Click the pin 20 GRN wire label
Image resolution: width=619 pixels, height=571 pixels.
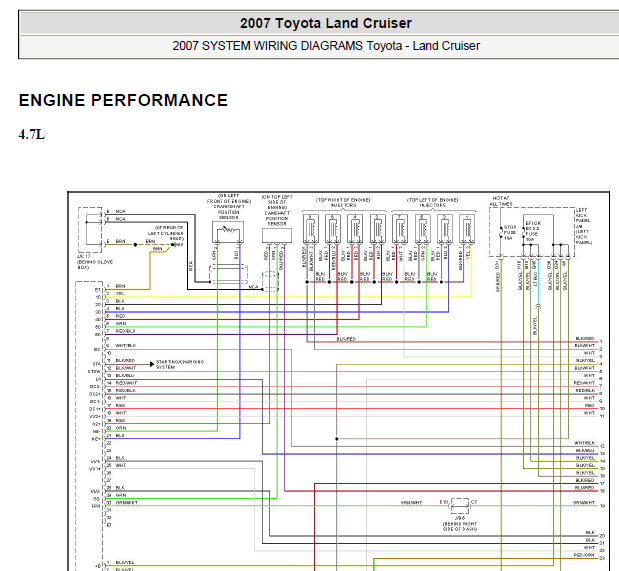click(120, 428)
